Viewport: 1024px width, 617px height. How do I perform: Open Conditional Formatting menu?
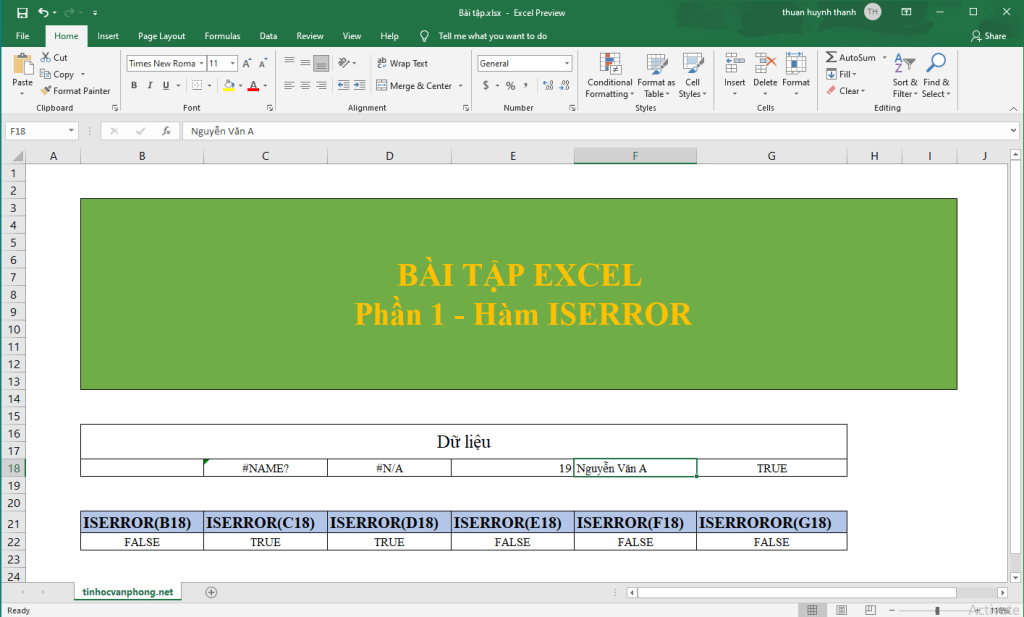[x=610, y=76]
